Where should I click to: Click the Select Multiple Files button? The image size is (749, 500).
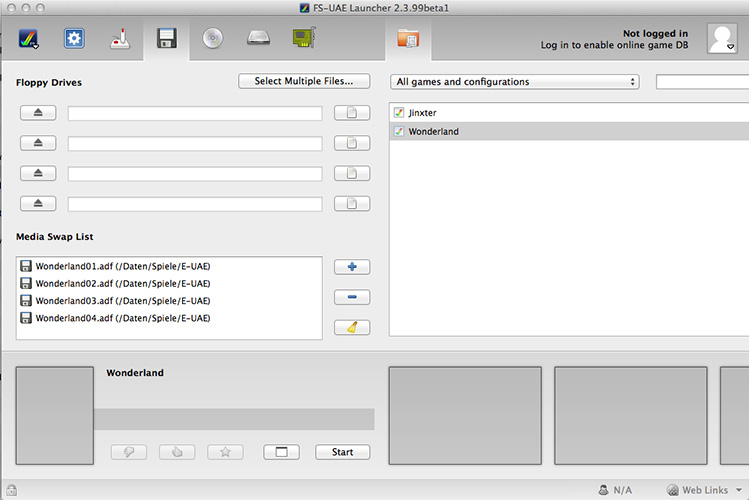[304, 81]
